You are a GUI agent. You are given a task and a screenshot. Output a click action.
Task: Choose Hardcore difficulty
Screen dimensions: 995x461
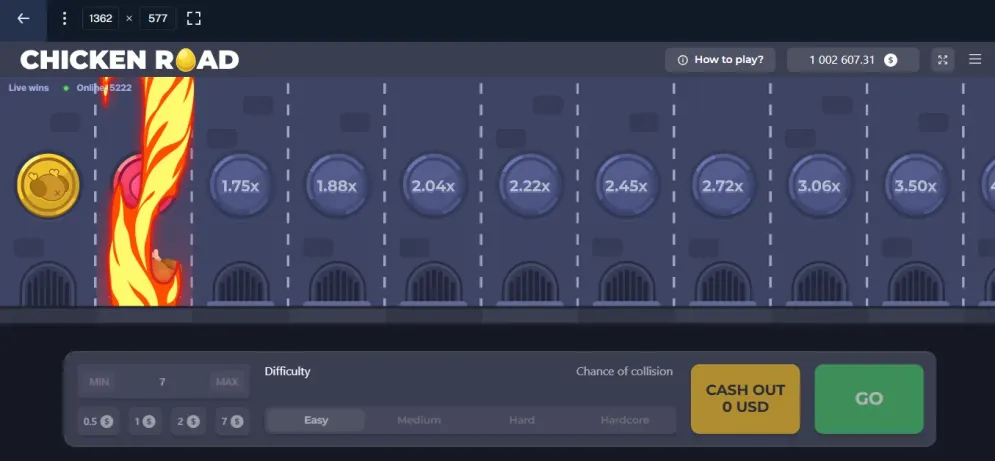pyautogui.click(x=624, y=420)
